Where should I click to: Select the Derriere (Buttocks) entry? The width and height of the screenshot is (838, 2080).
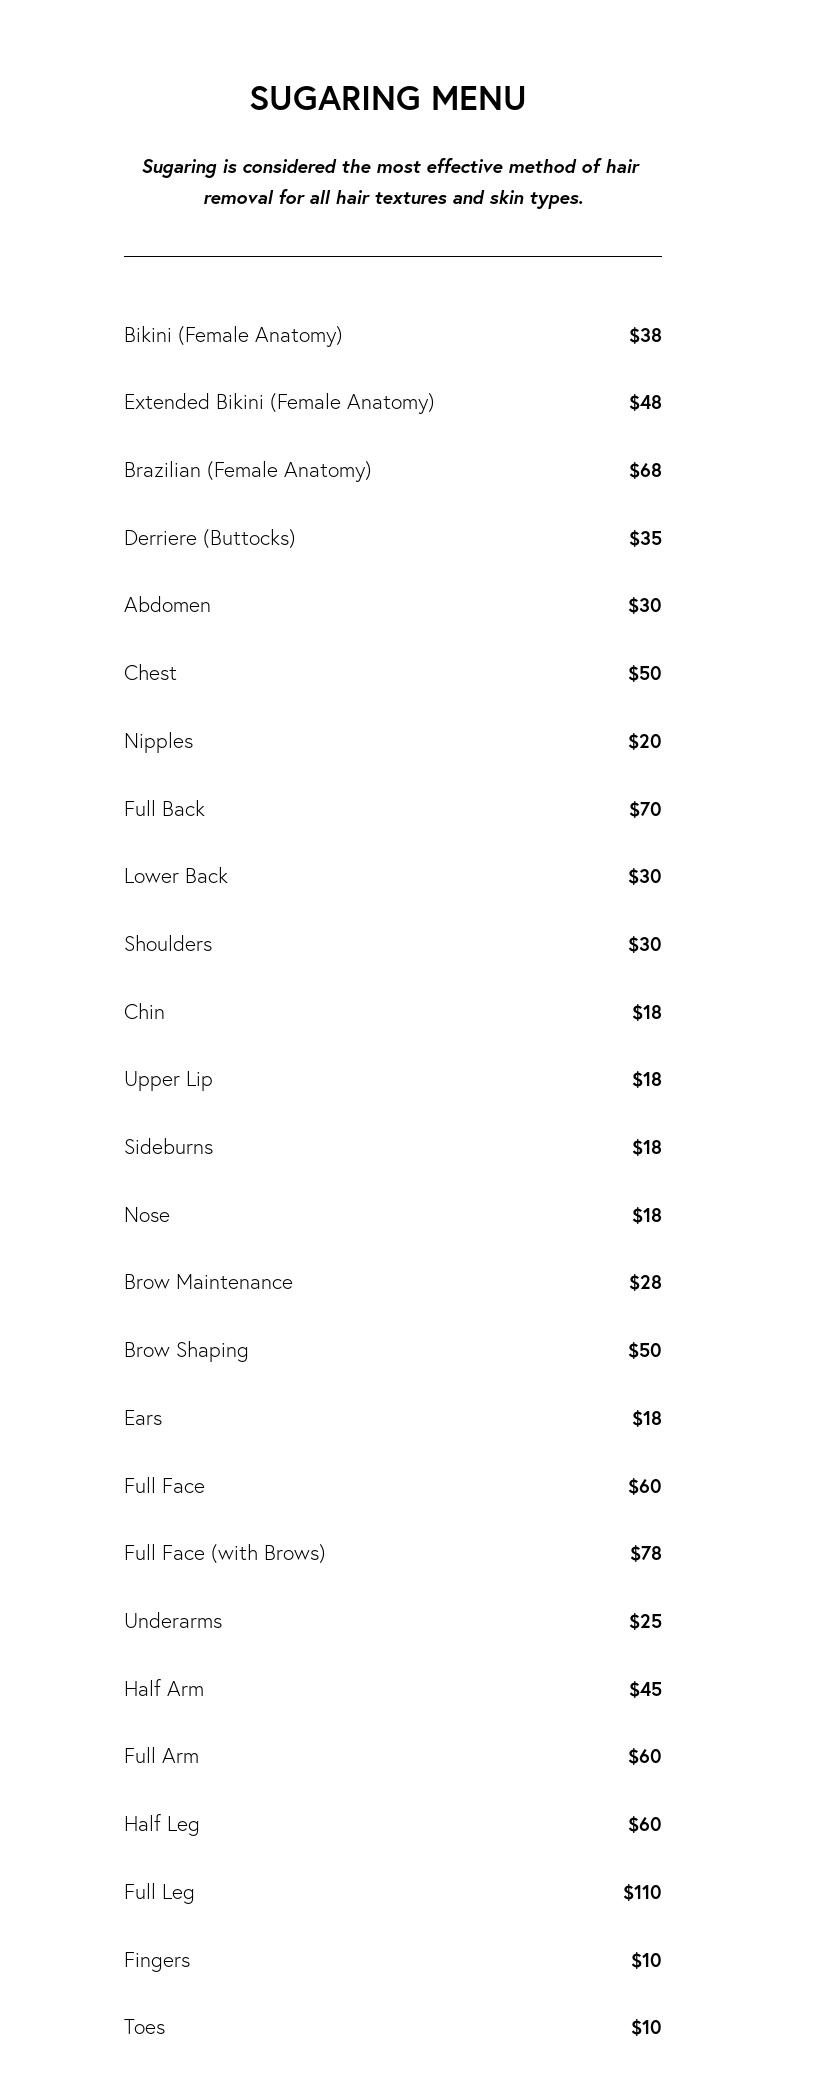click(209, 538)
